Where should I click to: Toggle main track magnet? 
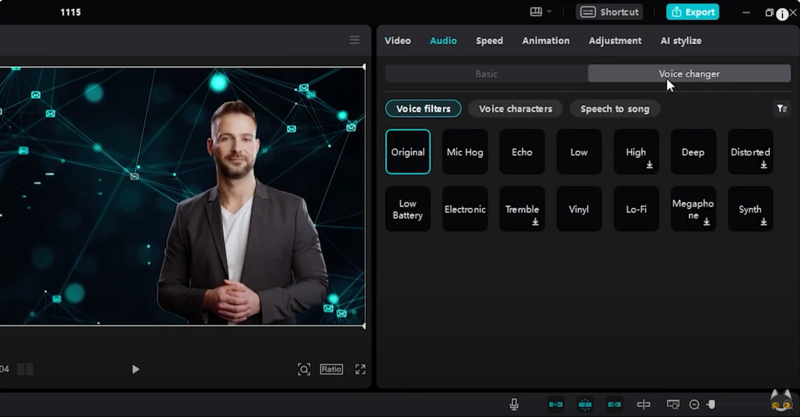(x=556, y=404)
